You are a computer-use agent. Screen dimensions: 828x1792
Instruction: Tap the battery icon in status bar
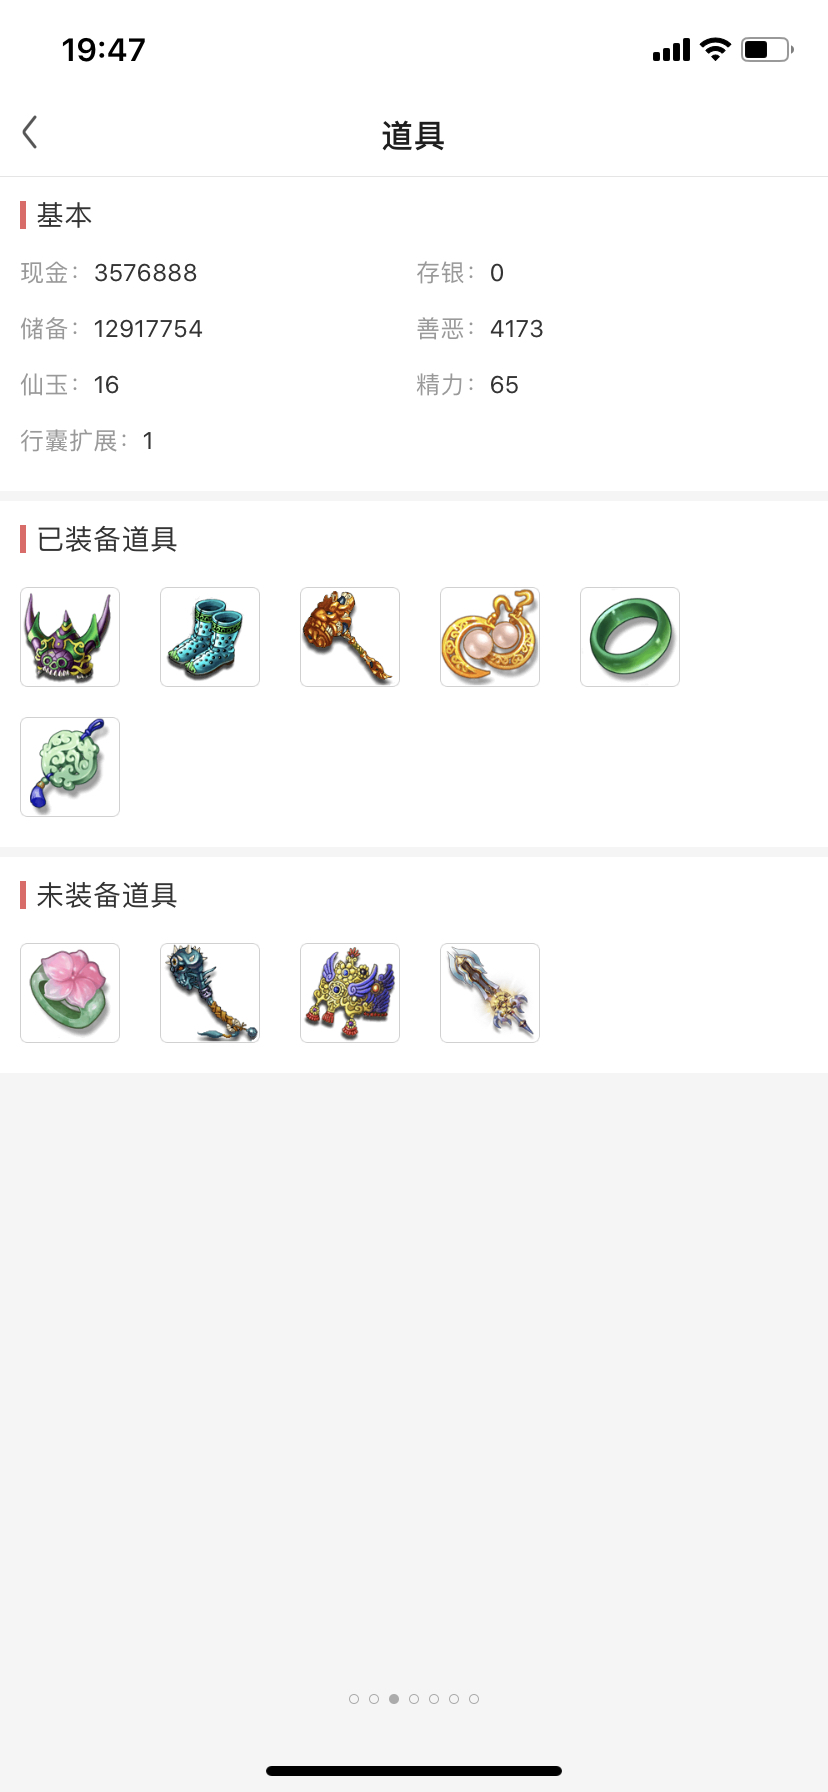(x=767, y=49)
